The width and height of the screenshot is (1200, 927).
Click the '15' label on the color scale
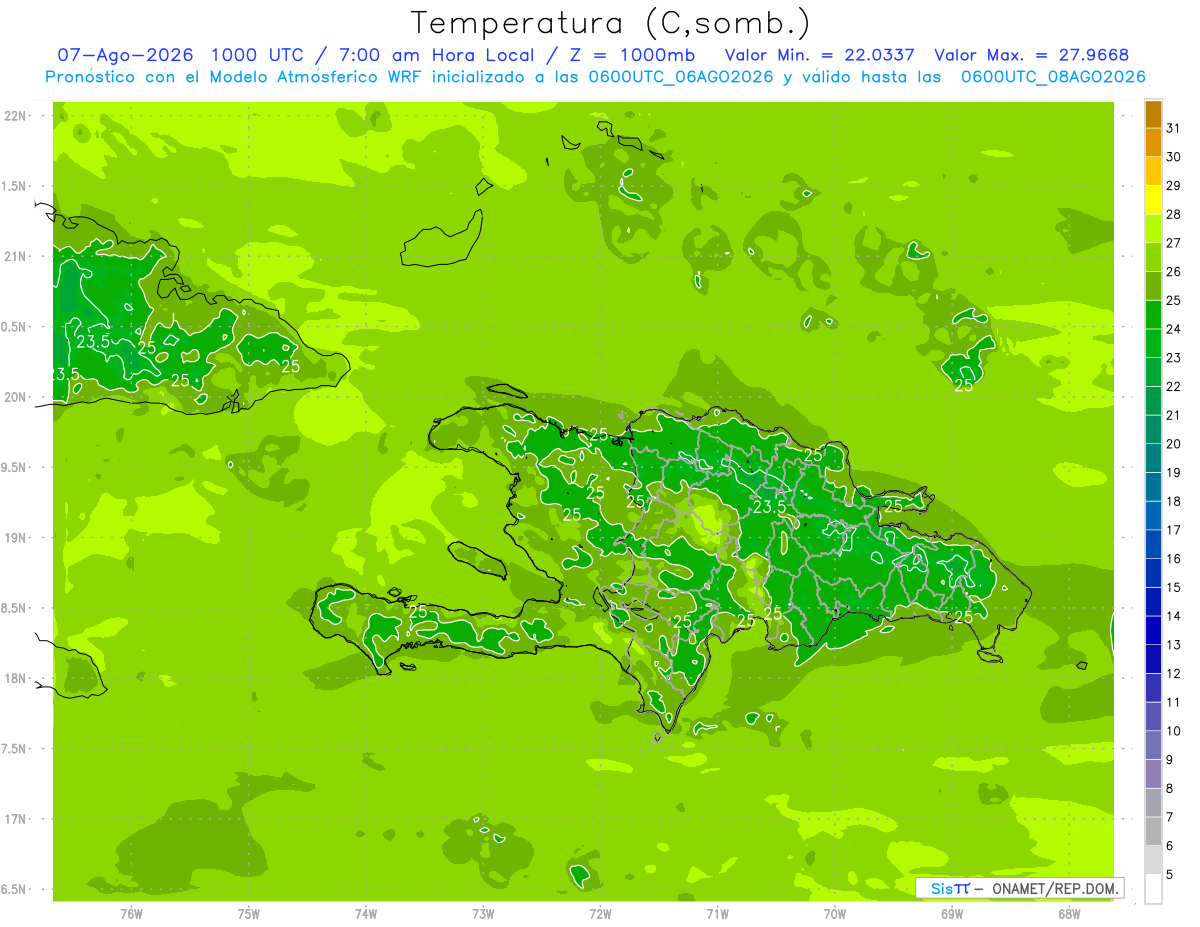click(x=1174, y=588)
